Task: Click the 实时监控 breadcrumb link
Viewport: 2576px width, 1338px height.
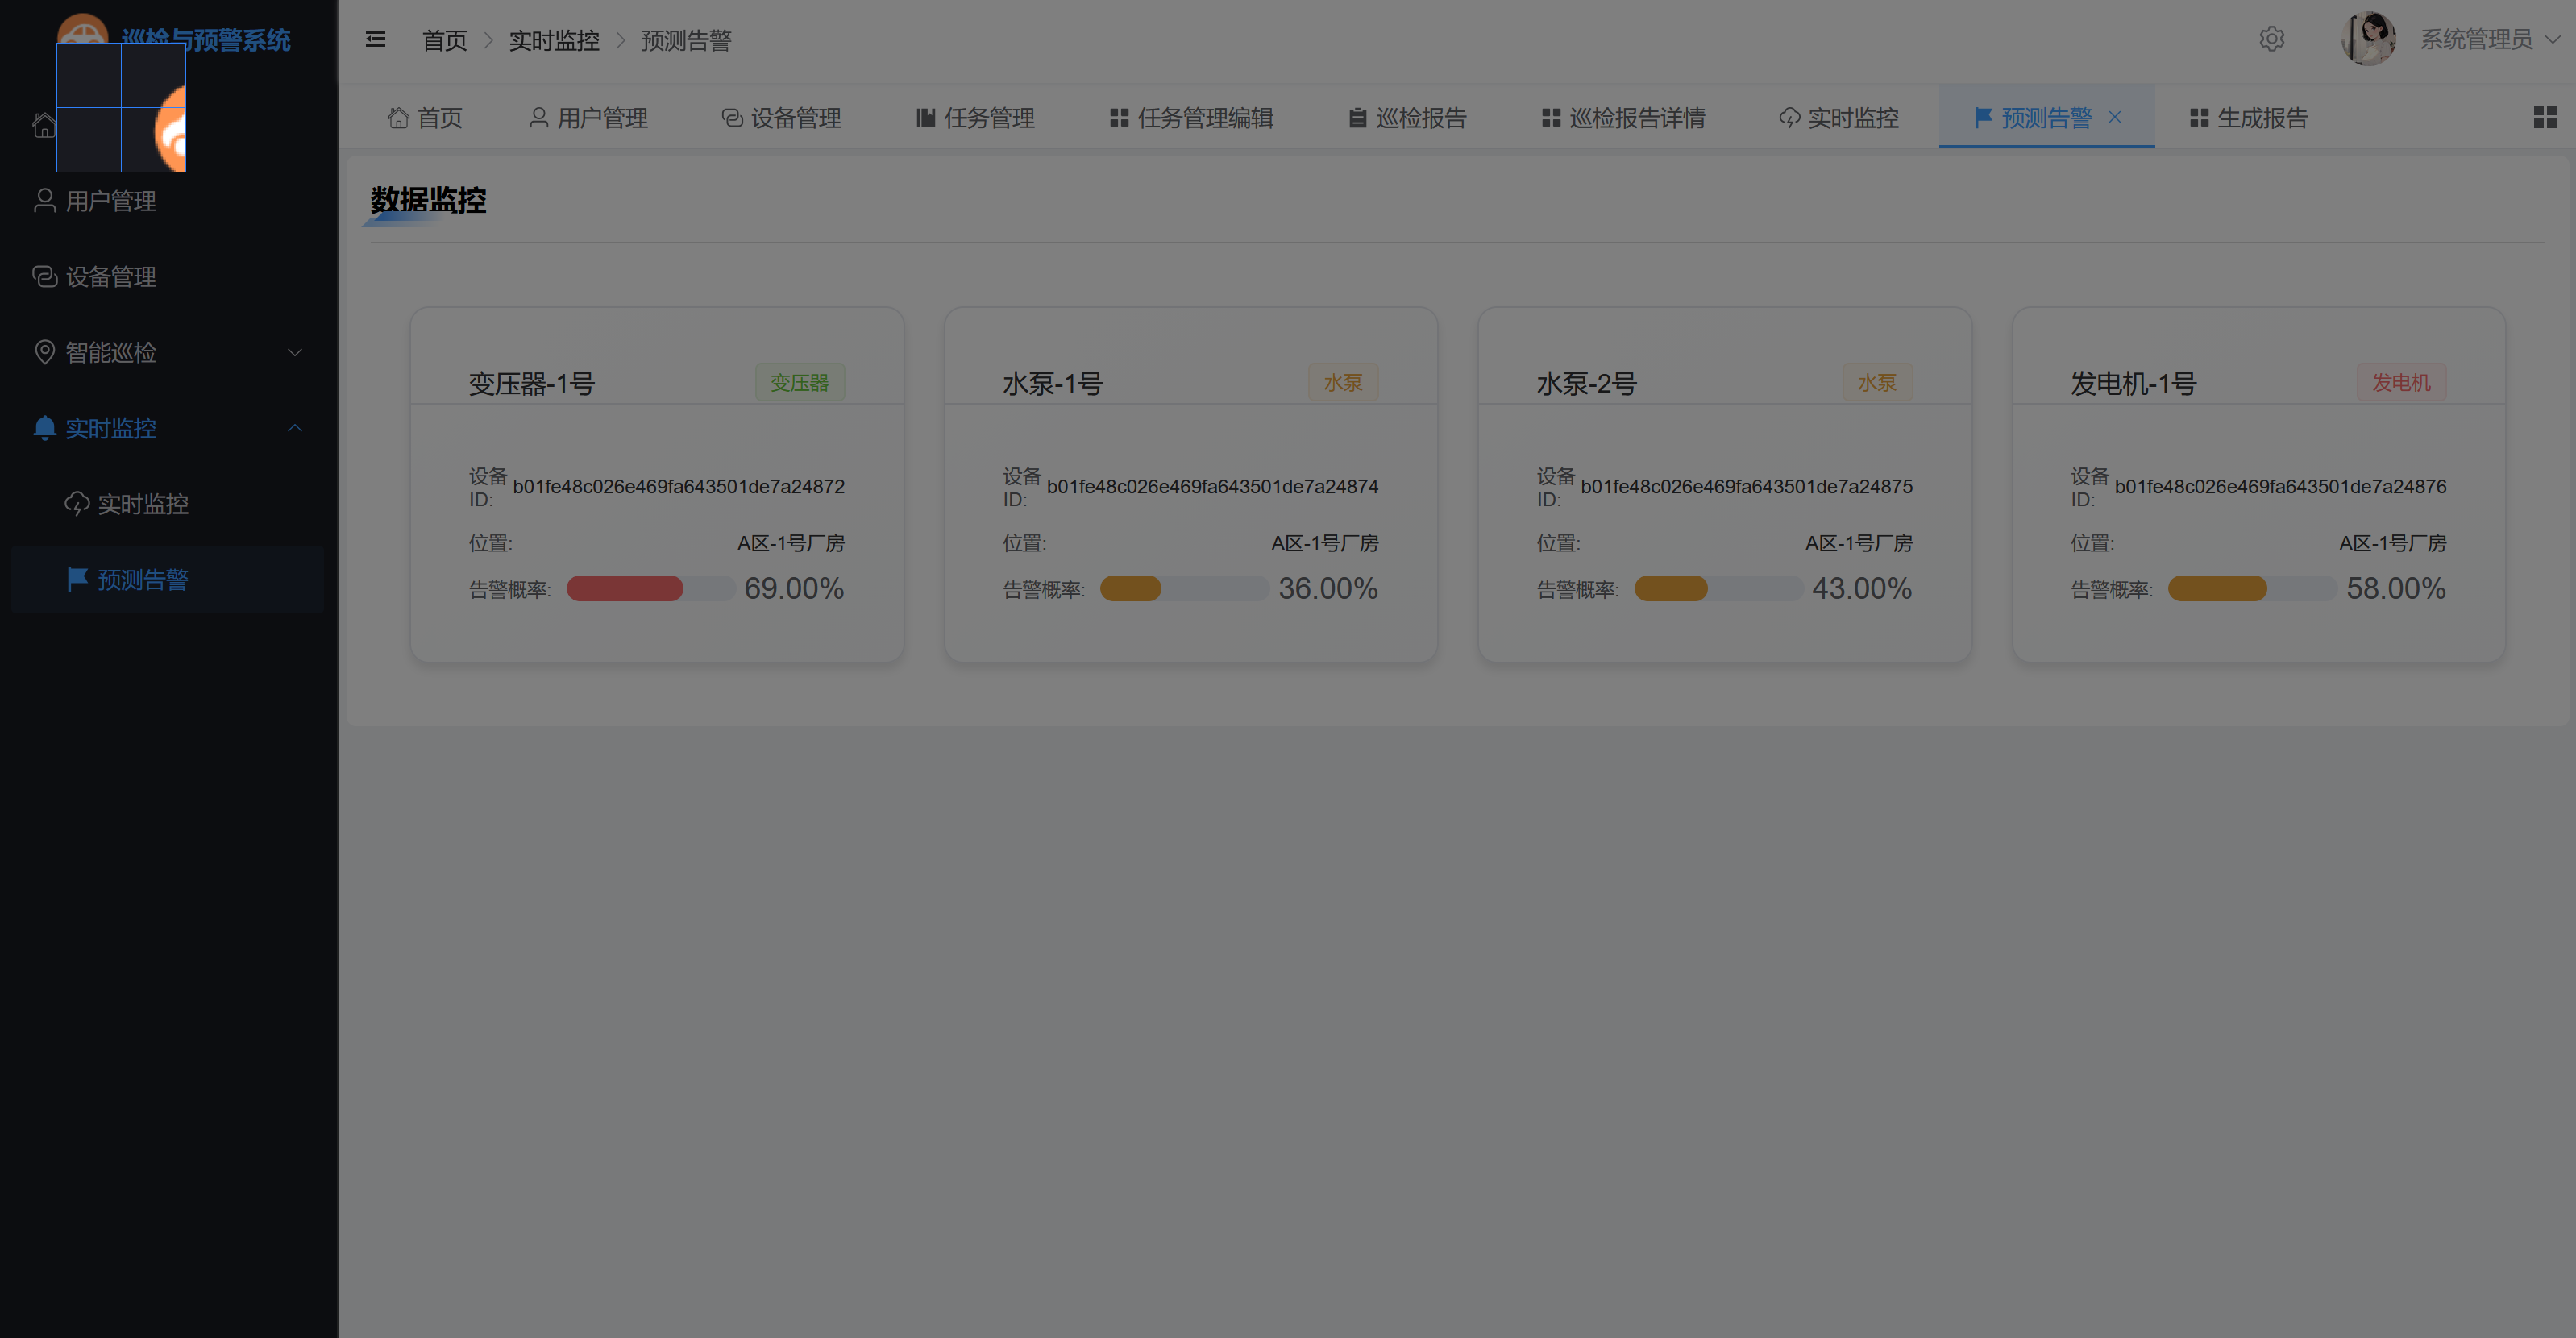Action: click(554, 40)
